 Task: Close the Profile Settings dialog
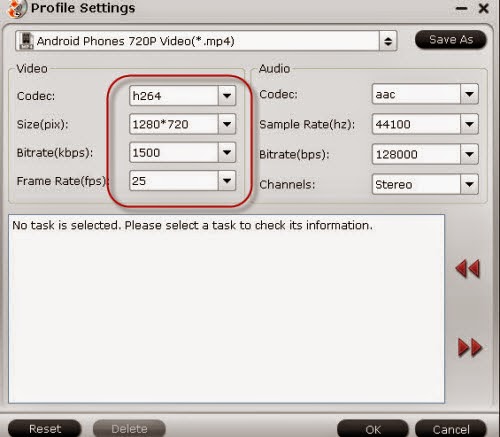pyautogui.click(x=484, y=8)
